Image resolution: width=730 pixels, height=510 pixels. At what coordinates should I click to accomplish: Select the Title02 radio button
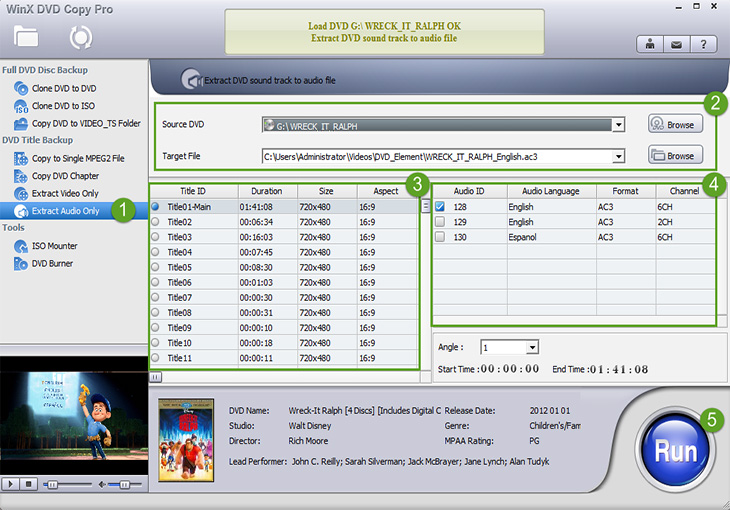[155, 222]
